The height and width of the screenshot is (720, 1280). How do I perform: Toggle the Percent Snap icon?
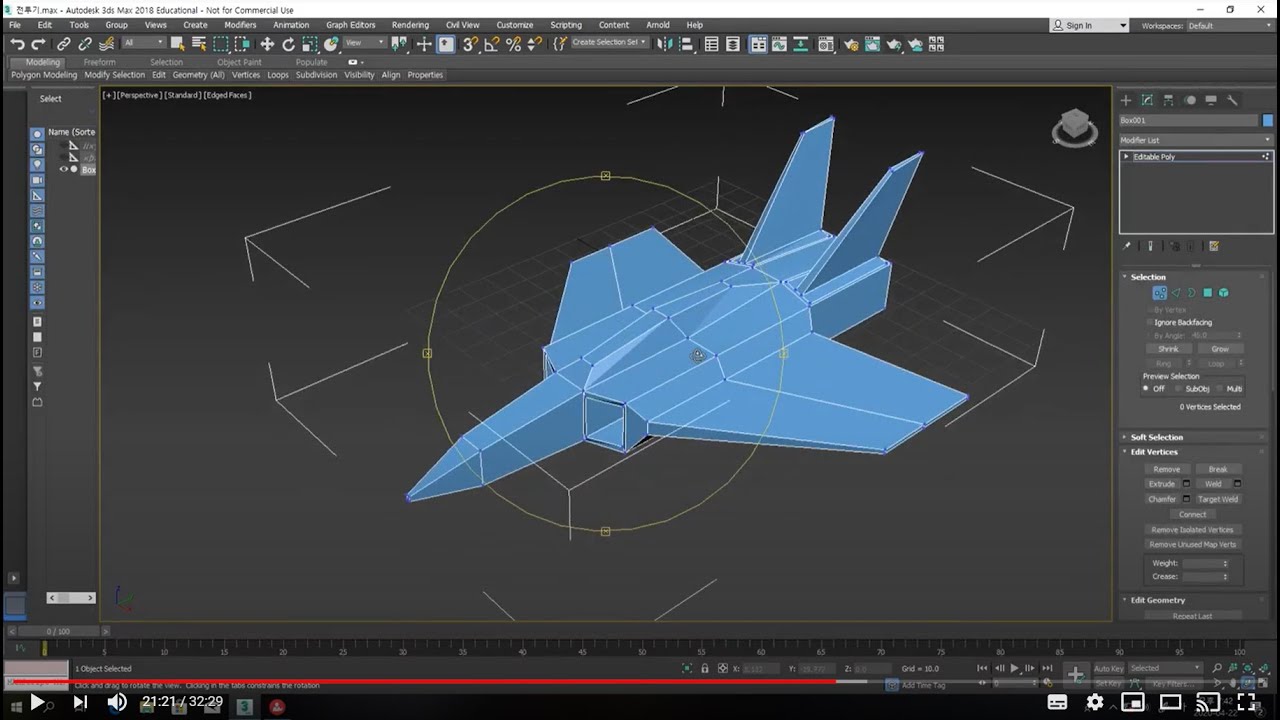(513, 44)
